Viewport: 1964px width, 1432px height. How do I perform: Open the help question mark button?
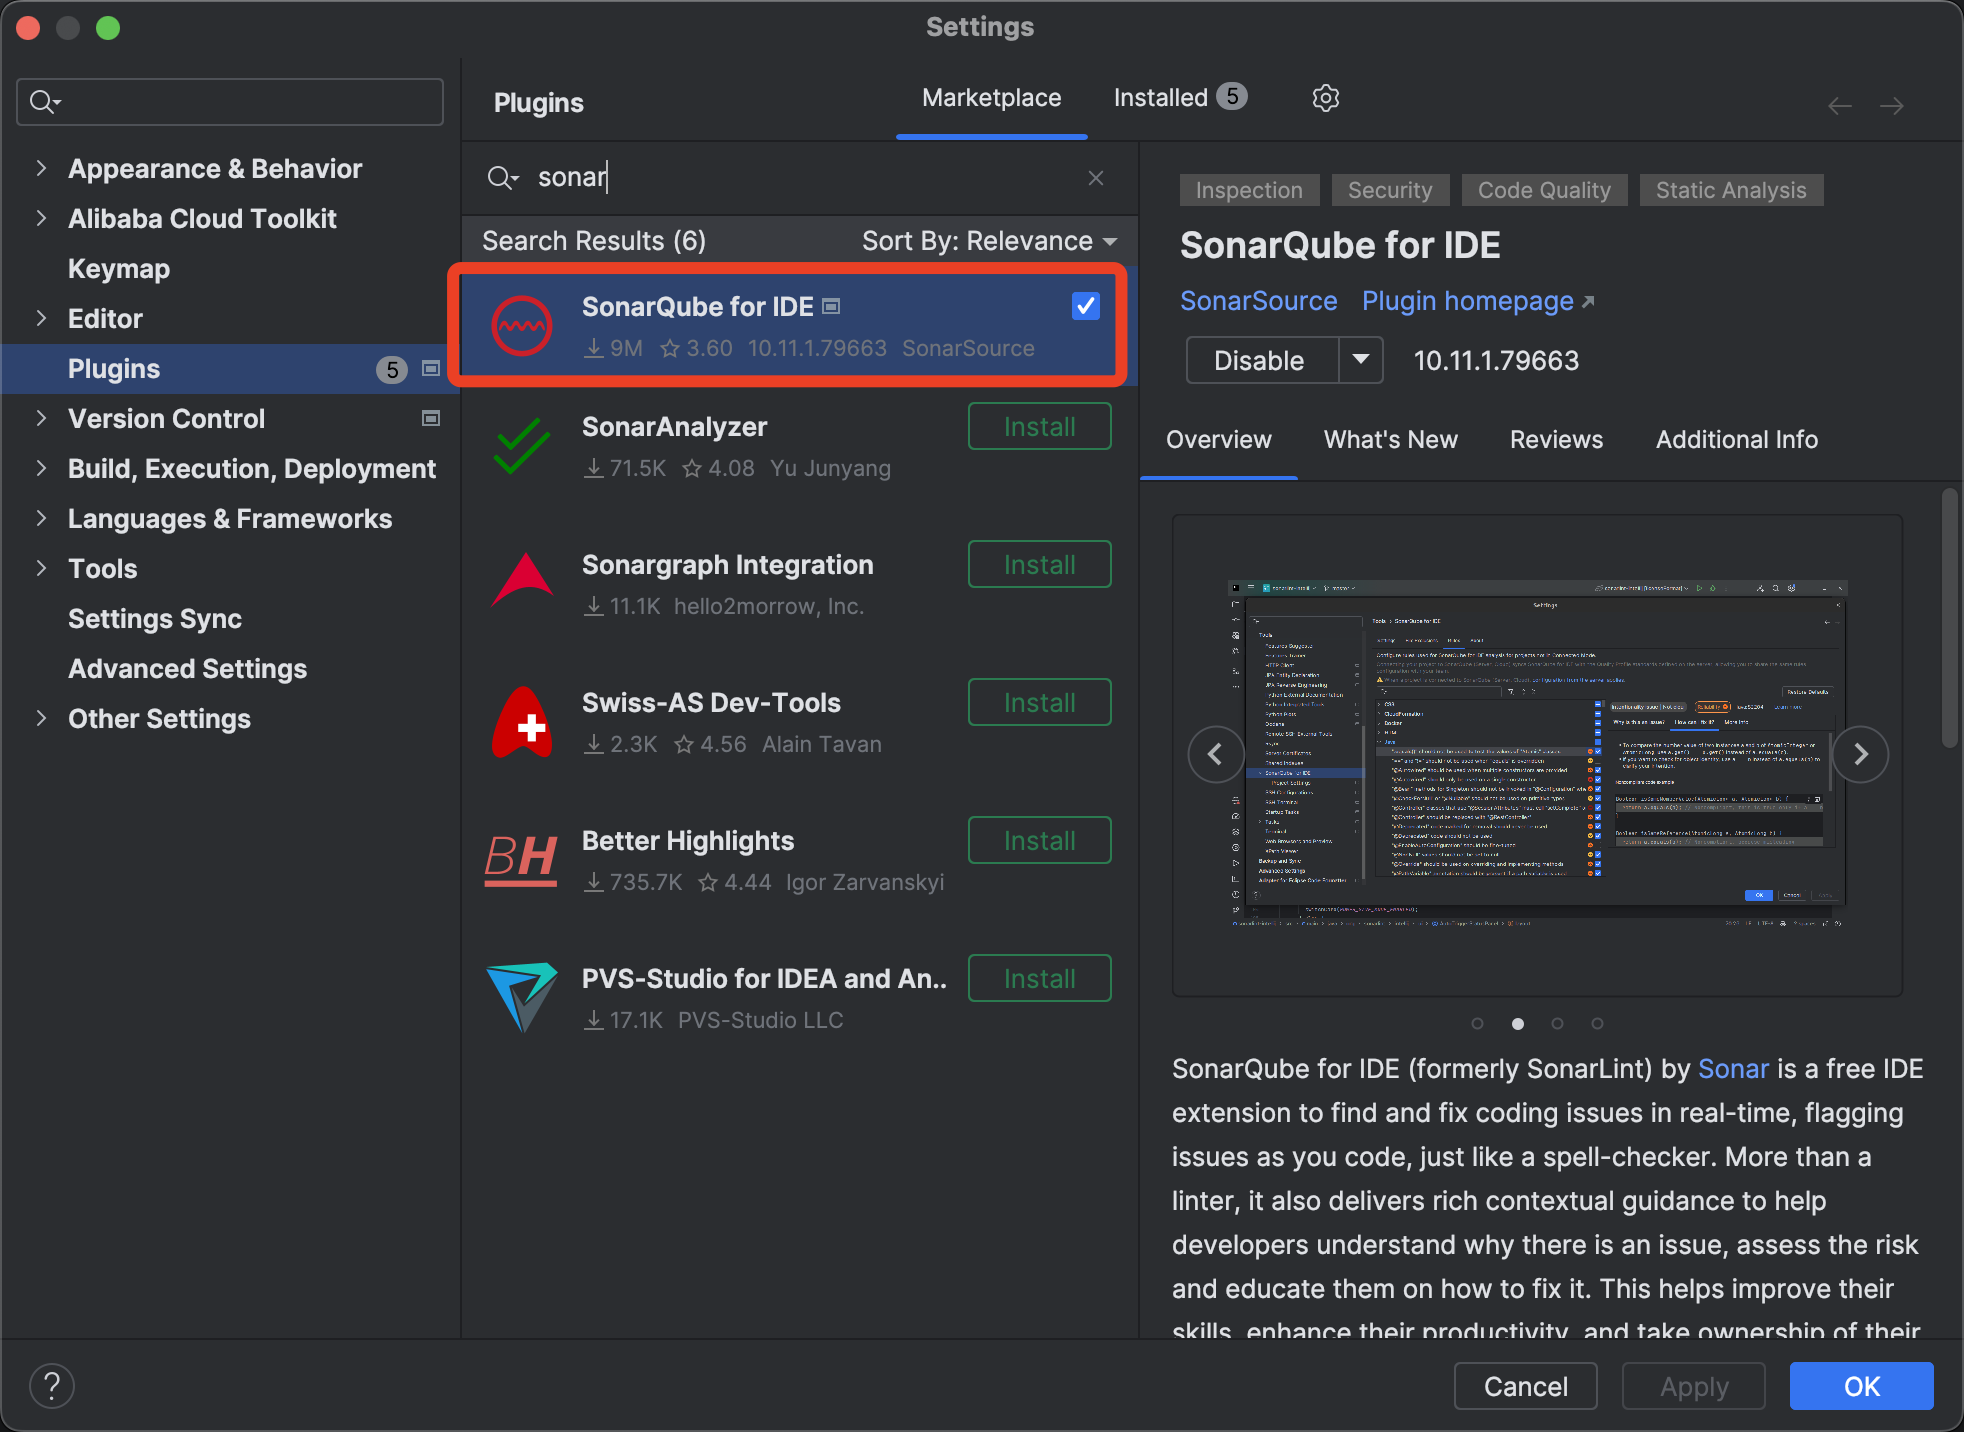coord(52,1386)
